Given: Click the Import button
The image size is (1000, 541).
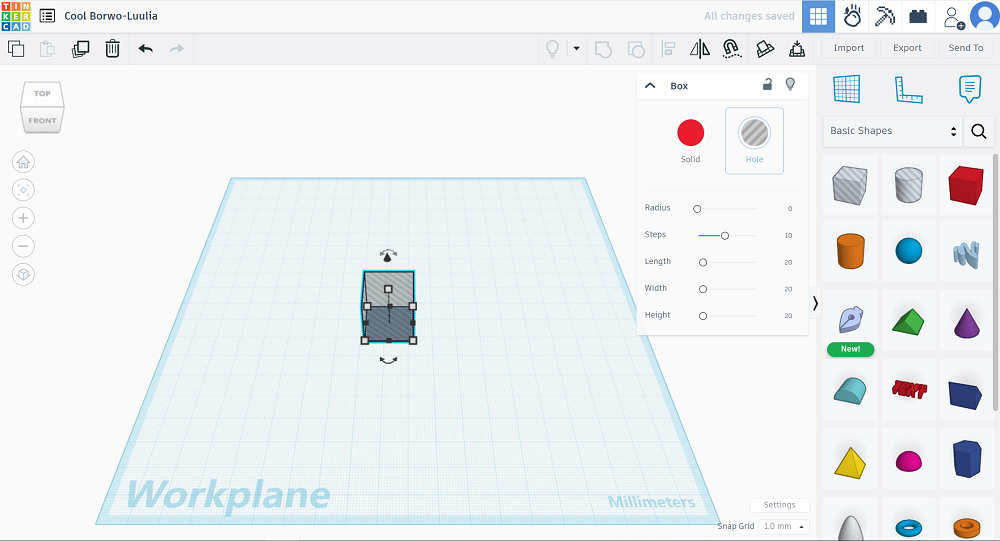Looking at the screenshot, I should pos(849,48).
